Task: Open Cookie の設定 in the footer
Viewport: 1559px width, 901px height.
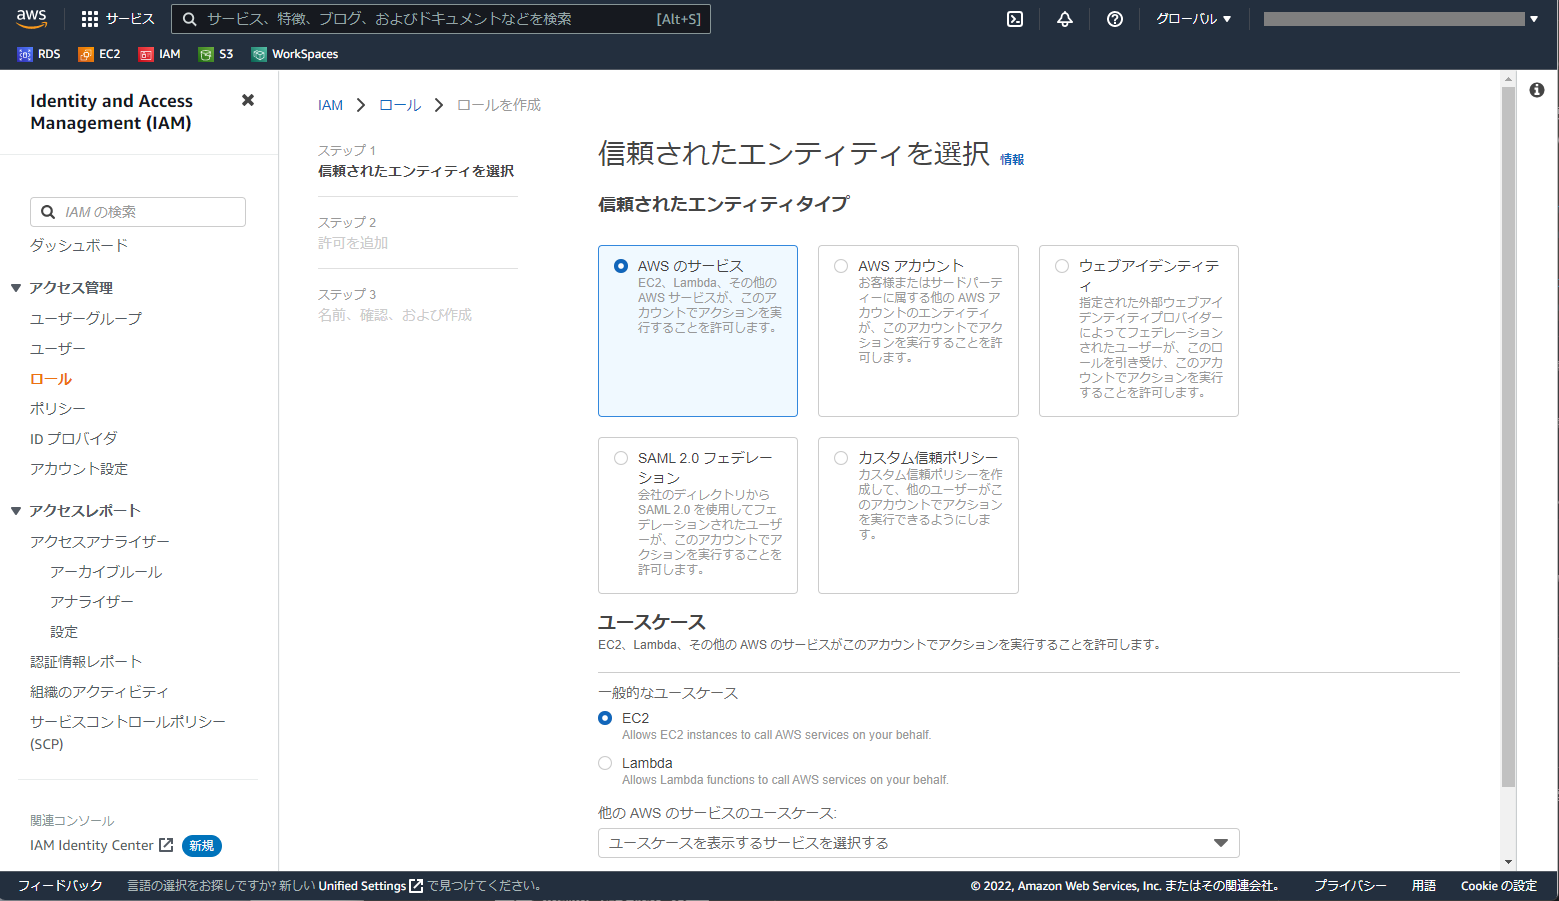Action: click(1499, 886)
